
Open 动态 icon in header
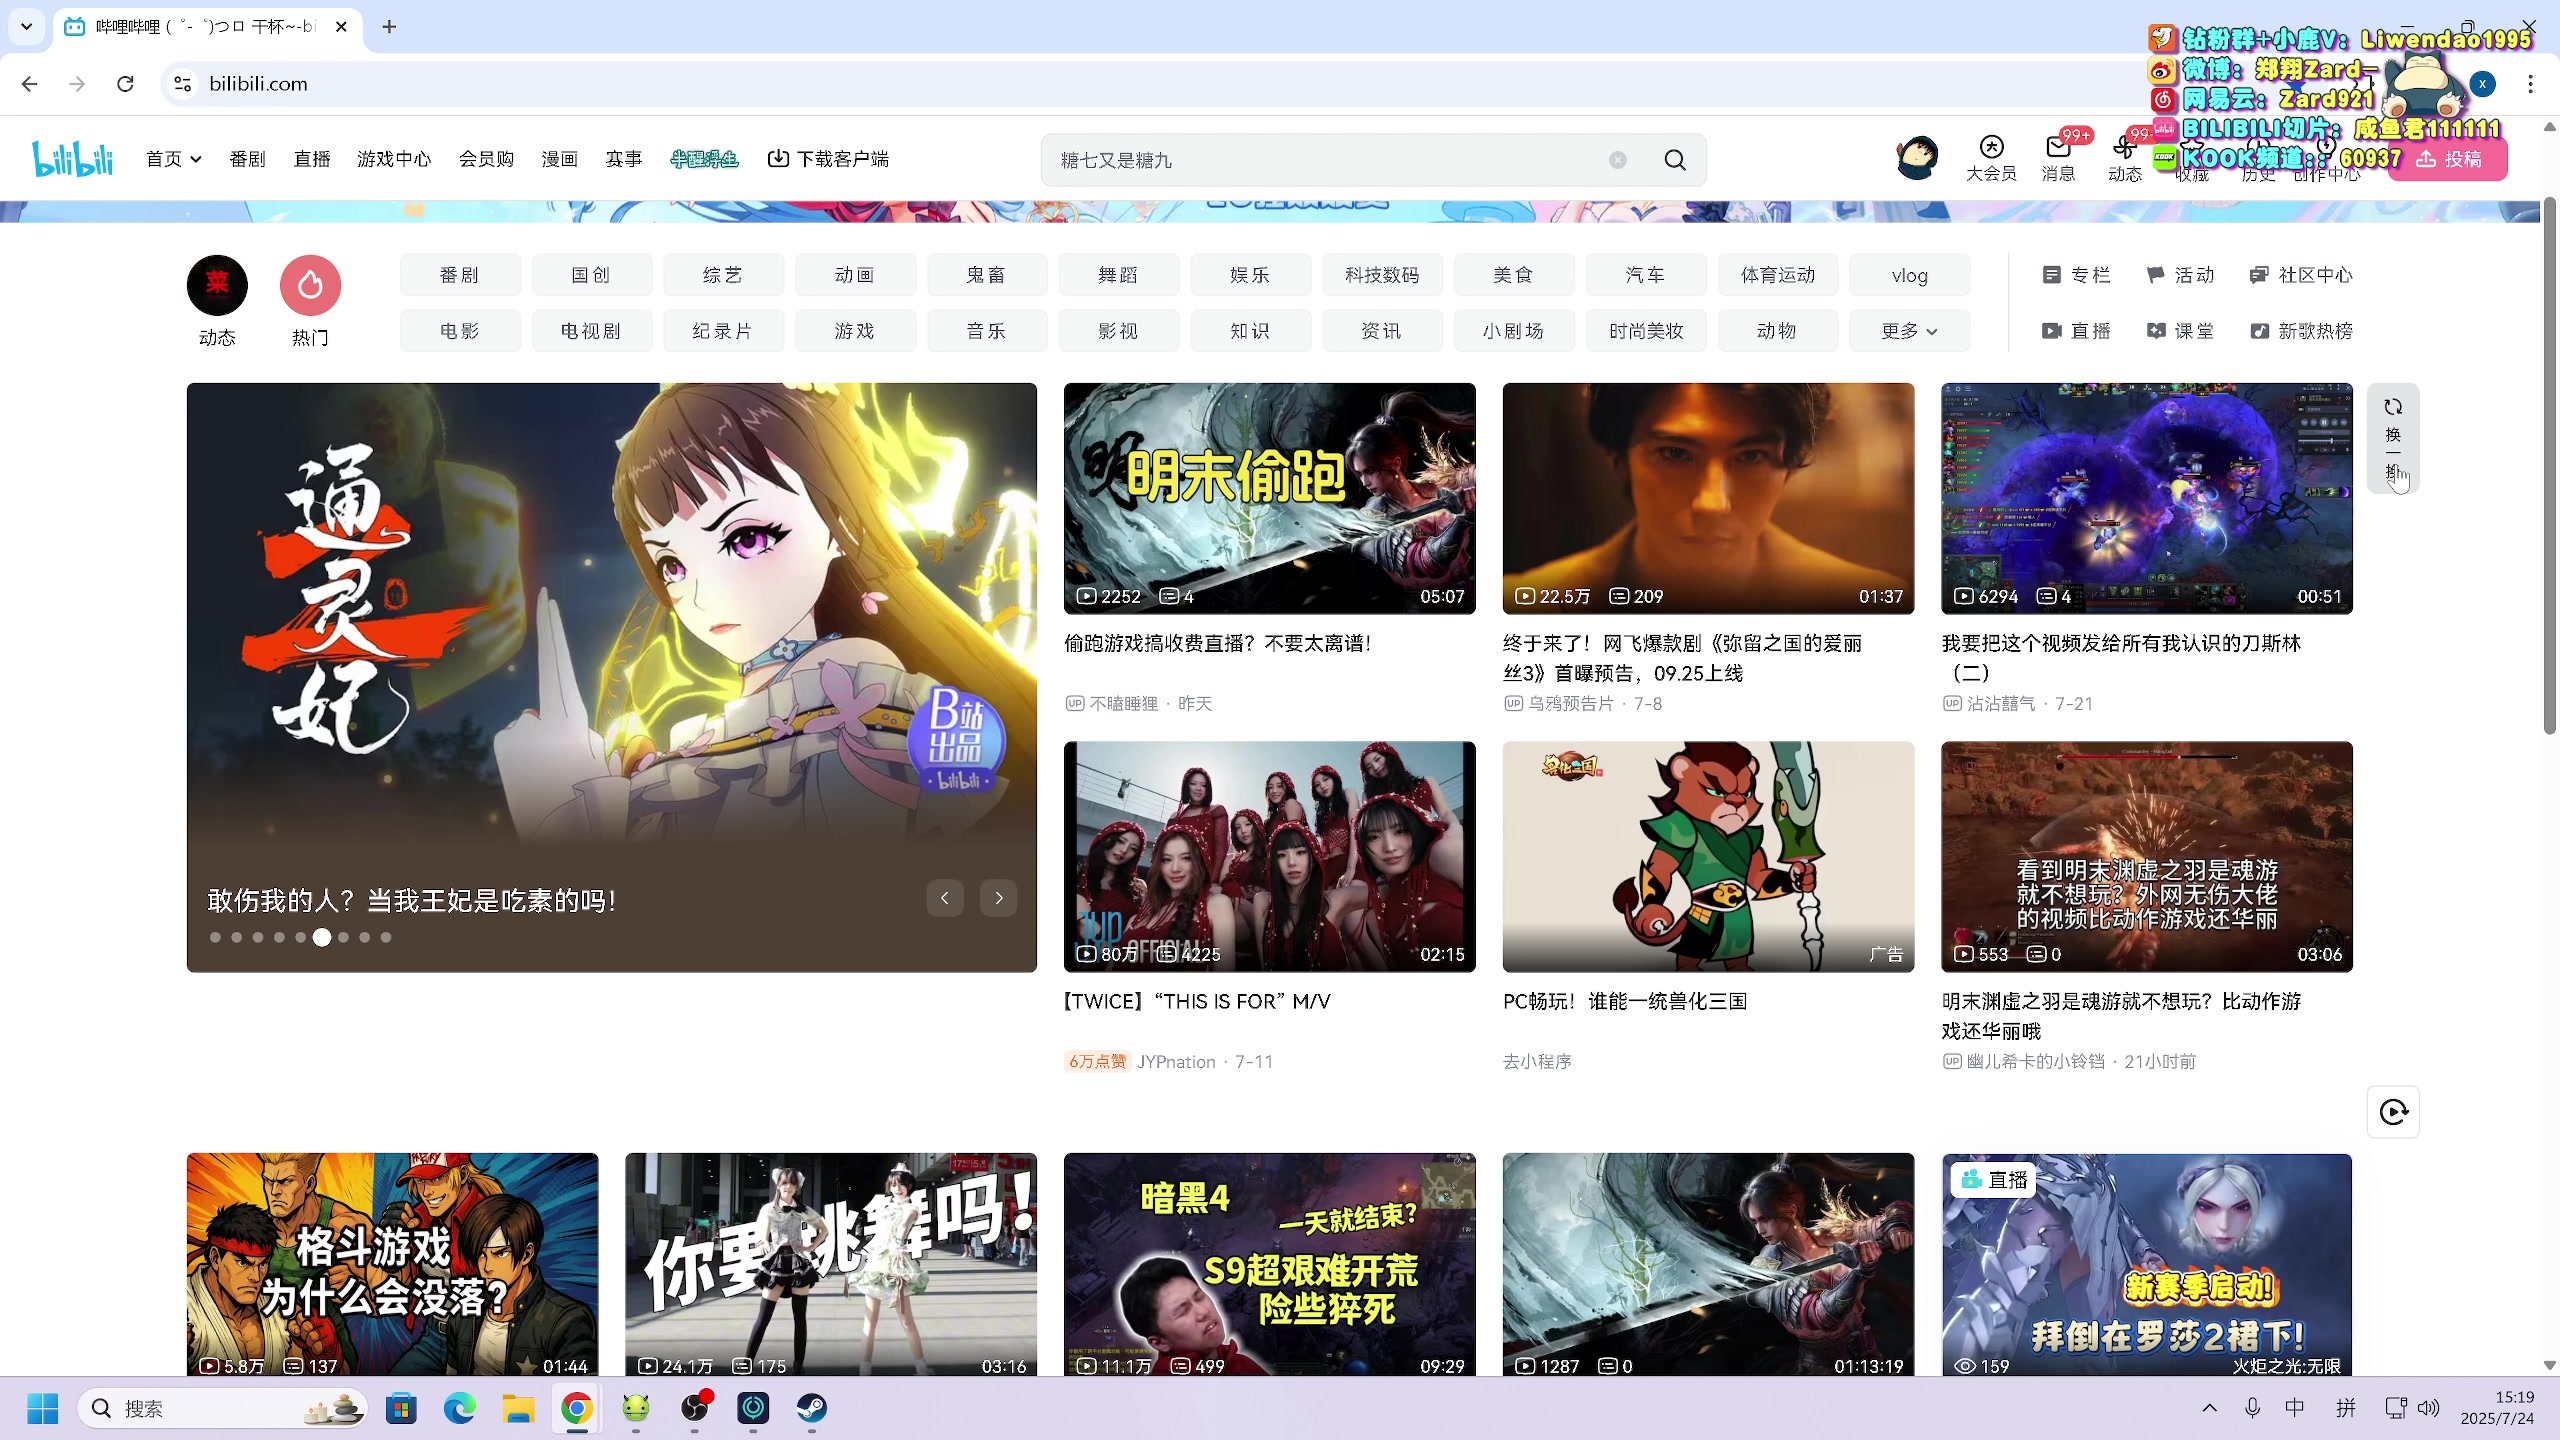[2125, 159]
